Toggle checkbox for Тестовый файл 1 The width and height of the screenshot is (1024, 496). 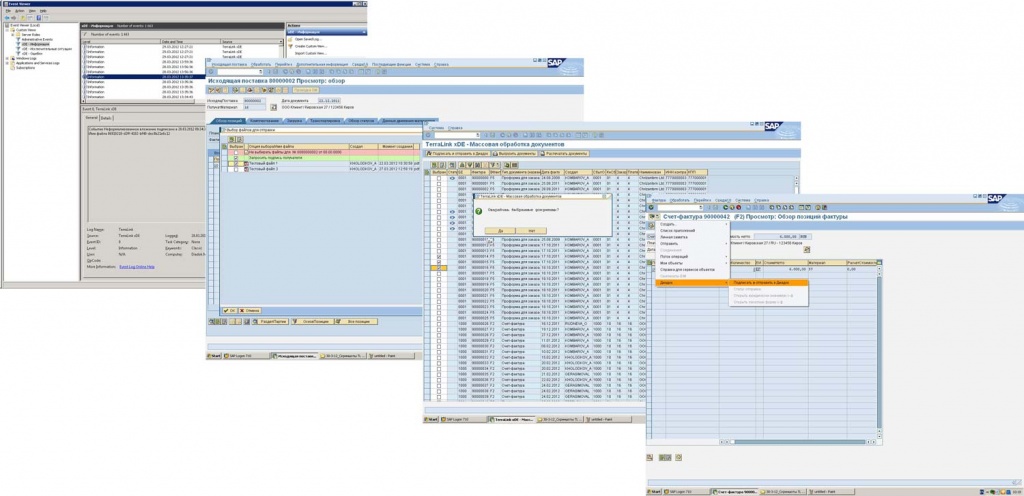coord(236,163)
